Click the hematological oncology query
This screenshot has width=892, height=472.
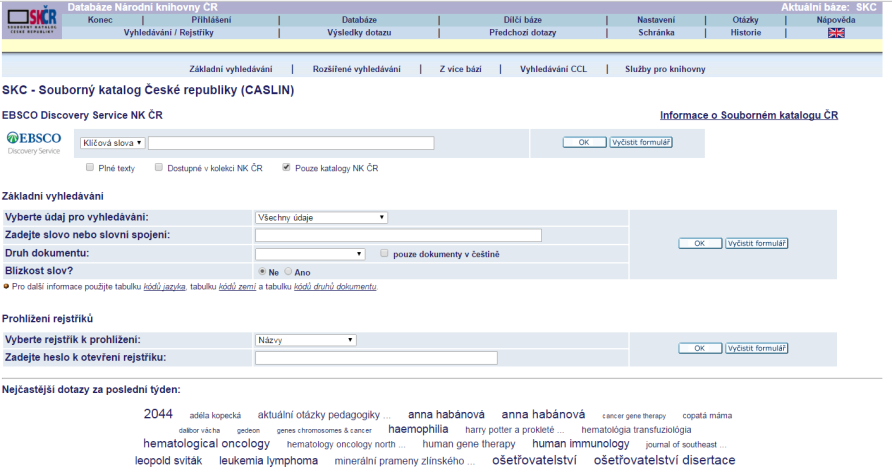click(x=207, y=444)
